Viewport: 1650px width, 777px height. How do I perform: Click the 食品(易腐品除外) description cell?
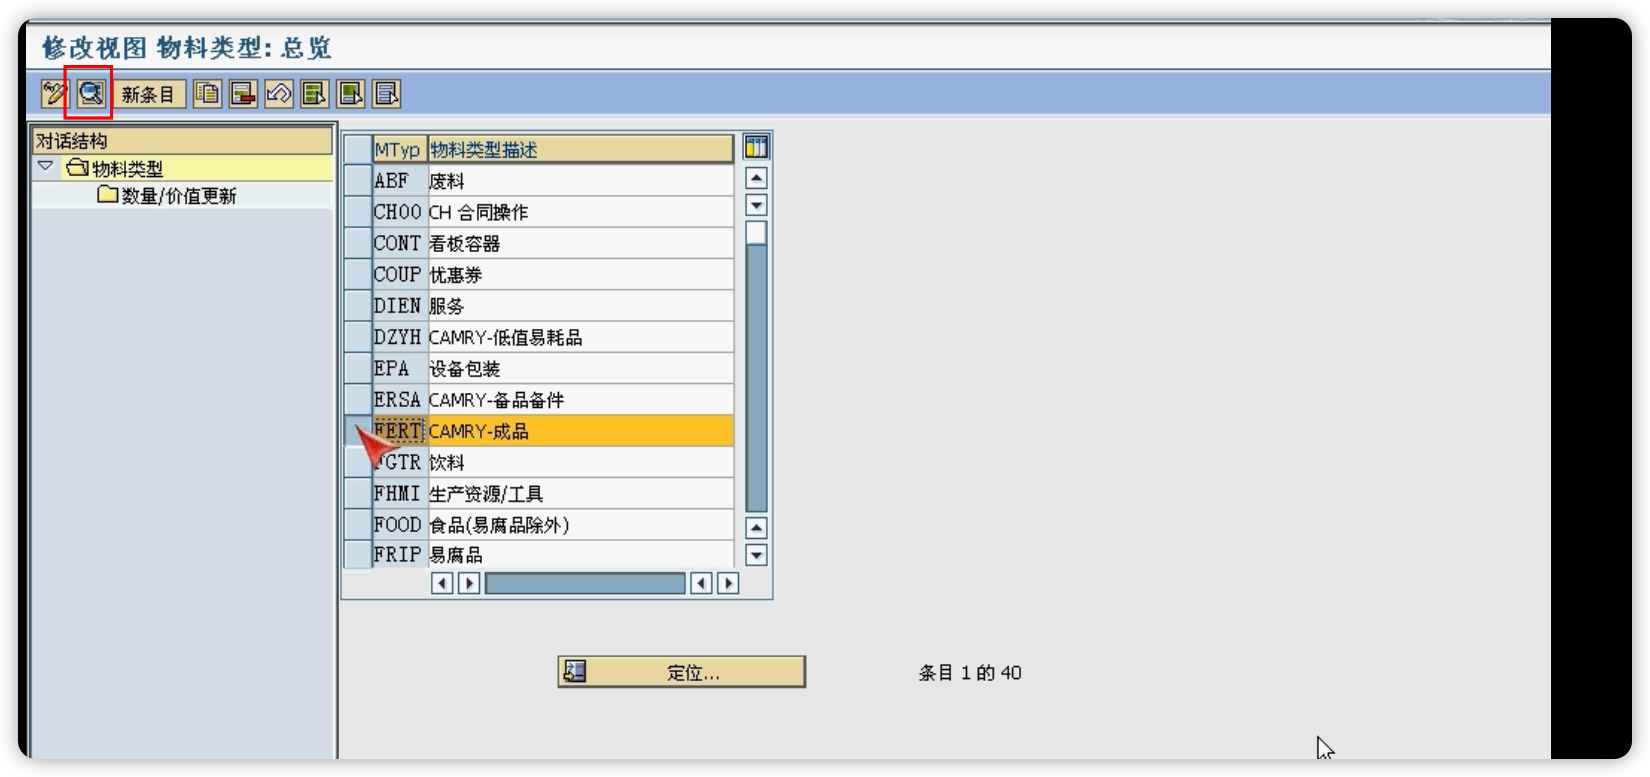pyautogui.click(x=580, y=525)
